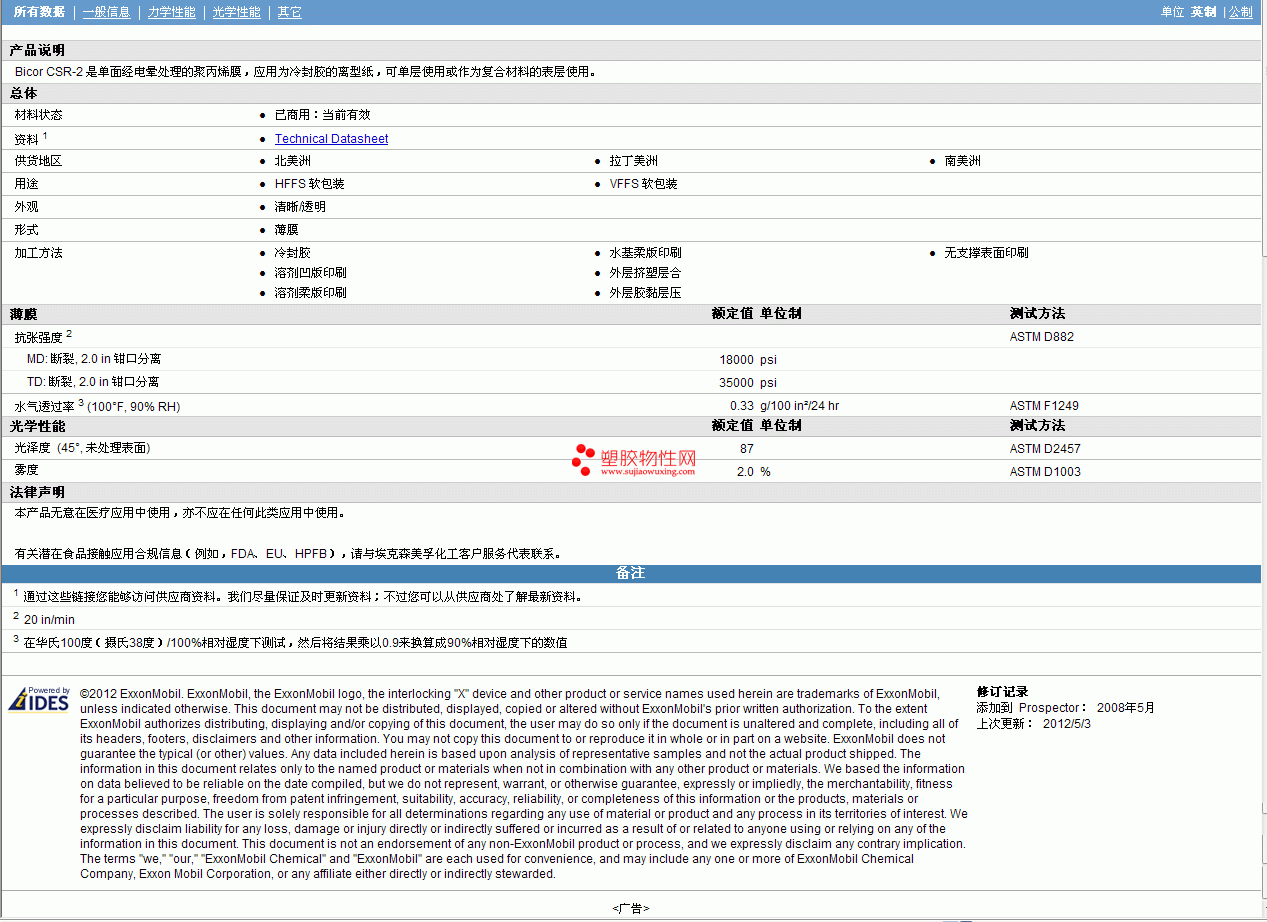This screenshot has height=922, width=1267.
Task: Click the <广告> label at bottom
Action: [631, 908]
